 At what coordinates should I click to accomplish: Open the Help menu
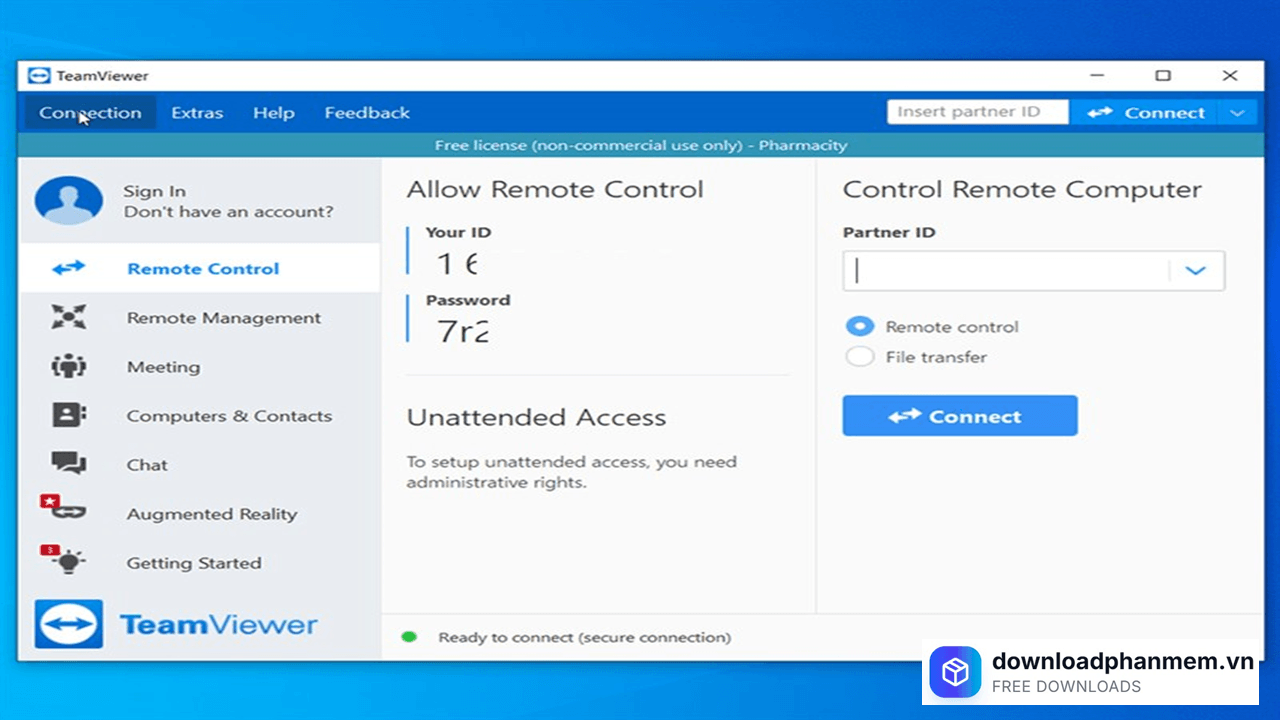coord(274,113)
